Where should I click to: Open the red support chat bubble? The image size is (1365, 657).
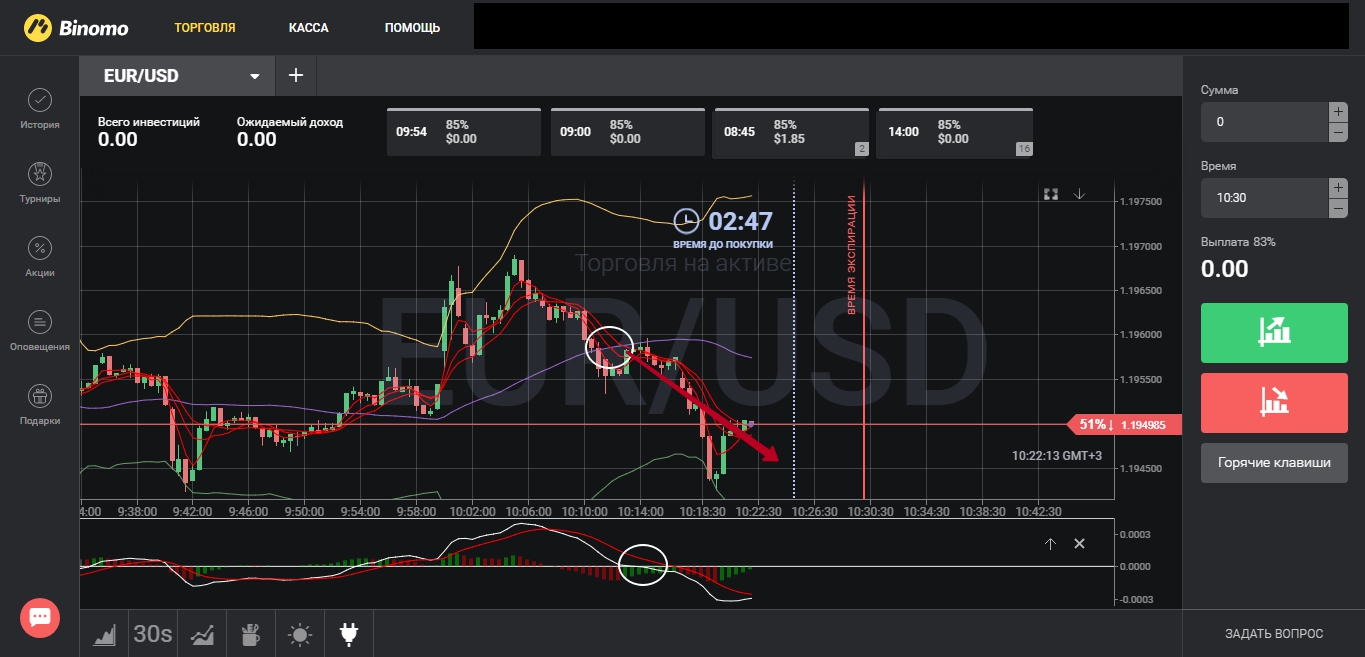click(40, 617)
